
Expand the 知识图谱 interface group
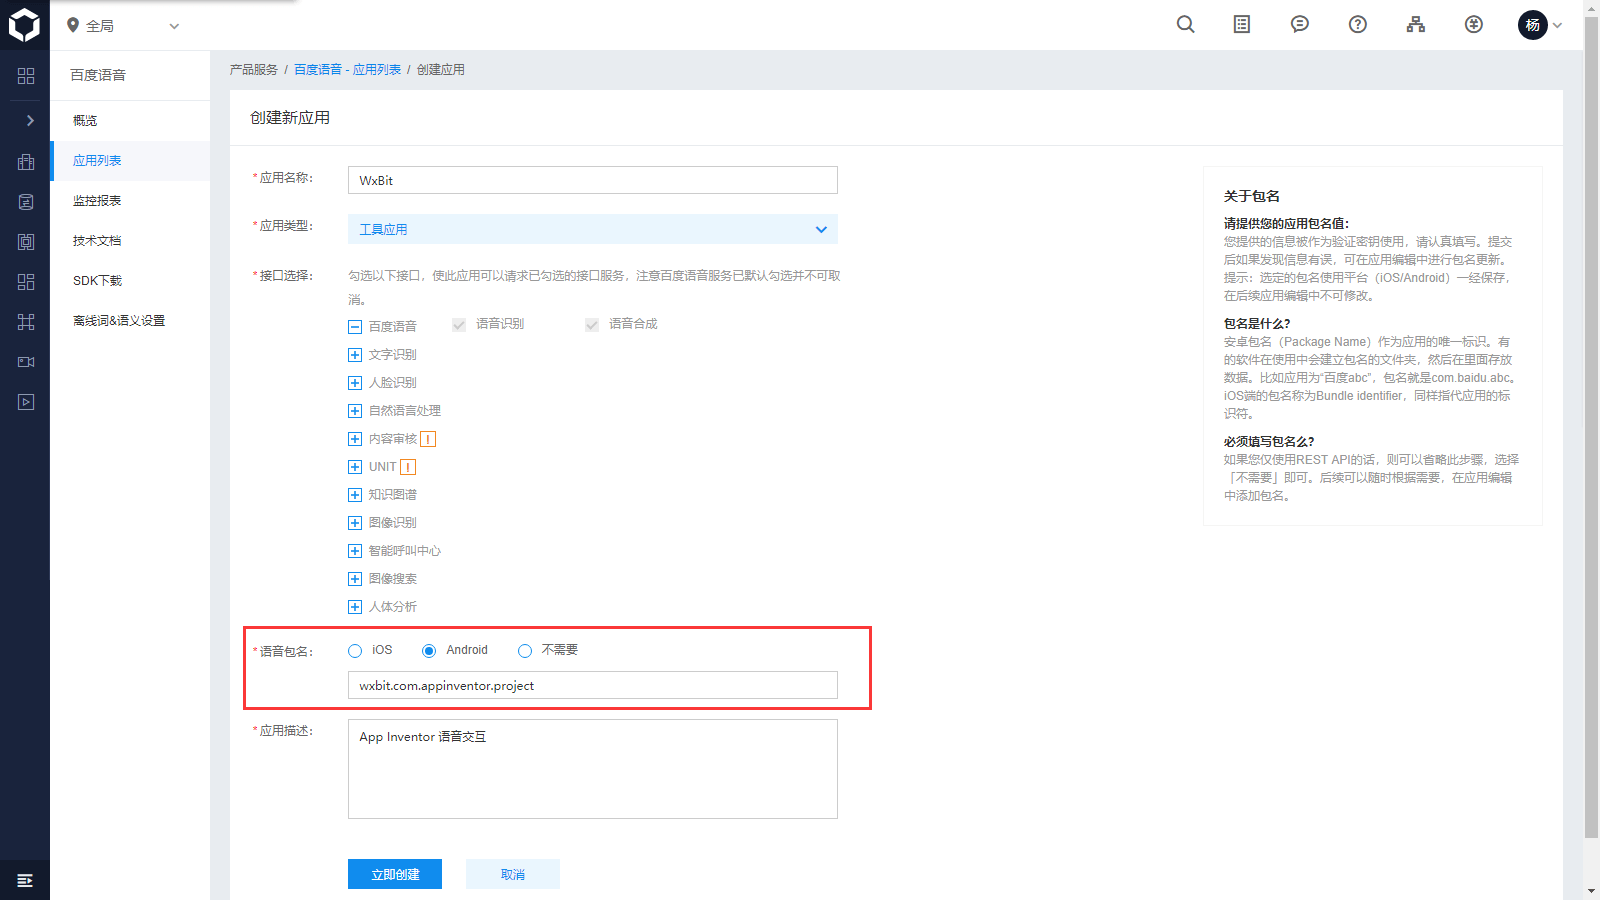pos(355,495)
